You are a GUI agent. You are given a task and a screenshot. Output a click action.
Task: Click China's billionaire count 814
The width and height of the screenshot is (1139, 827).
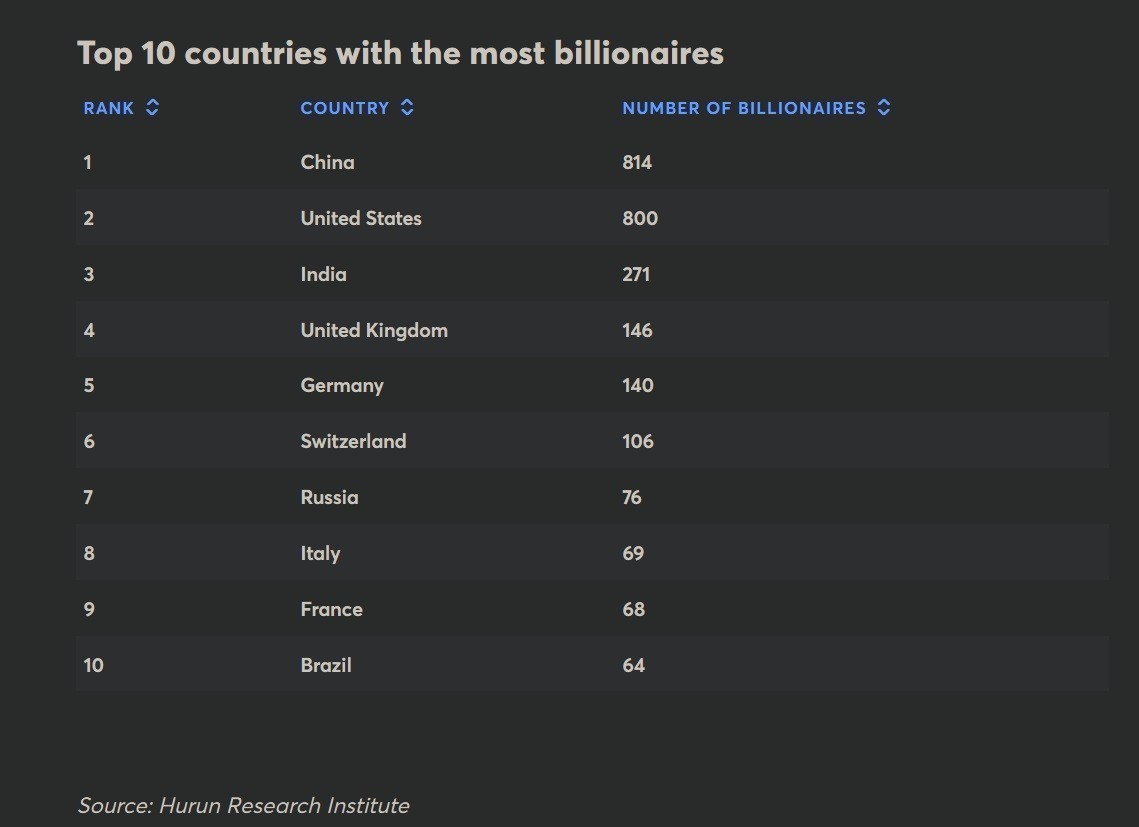tap(637, 162)
